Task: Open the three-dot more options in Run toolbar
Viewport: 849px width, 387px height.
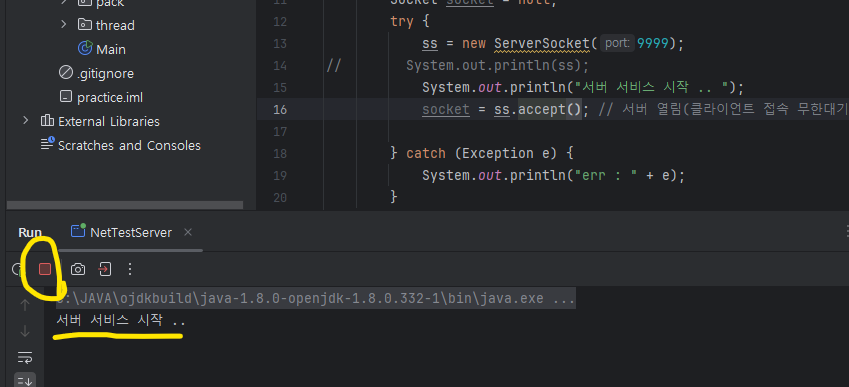Action: click(129, 269)
